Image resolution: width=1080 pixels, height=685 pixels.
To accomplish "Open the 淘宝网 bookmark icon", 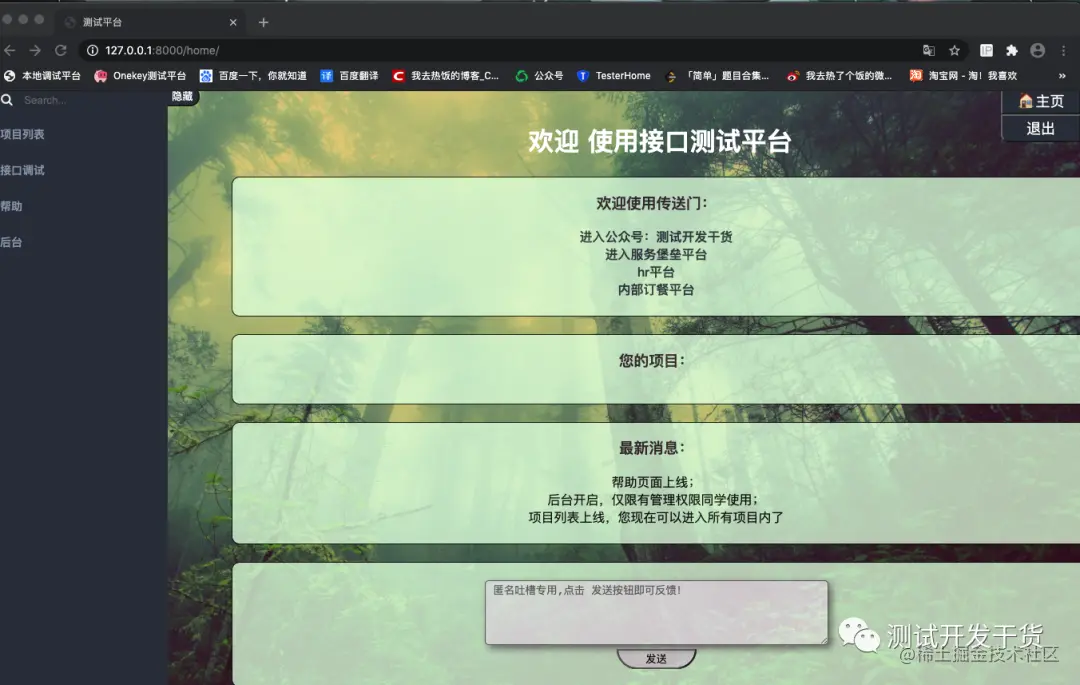I will [x=914, y=75].
